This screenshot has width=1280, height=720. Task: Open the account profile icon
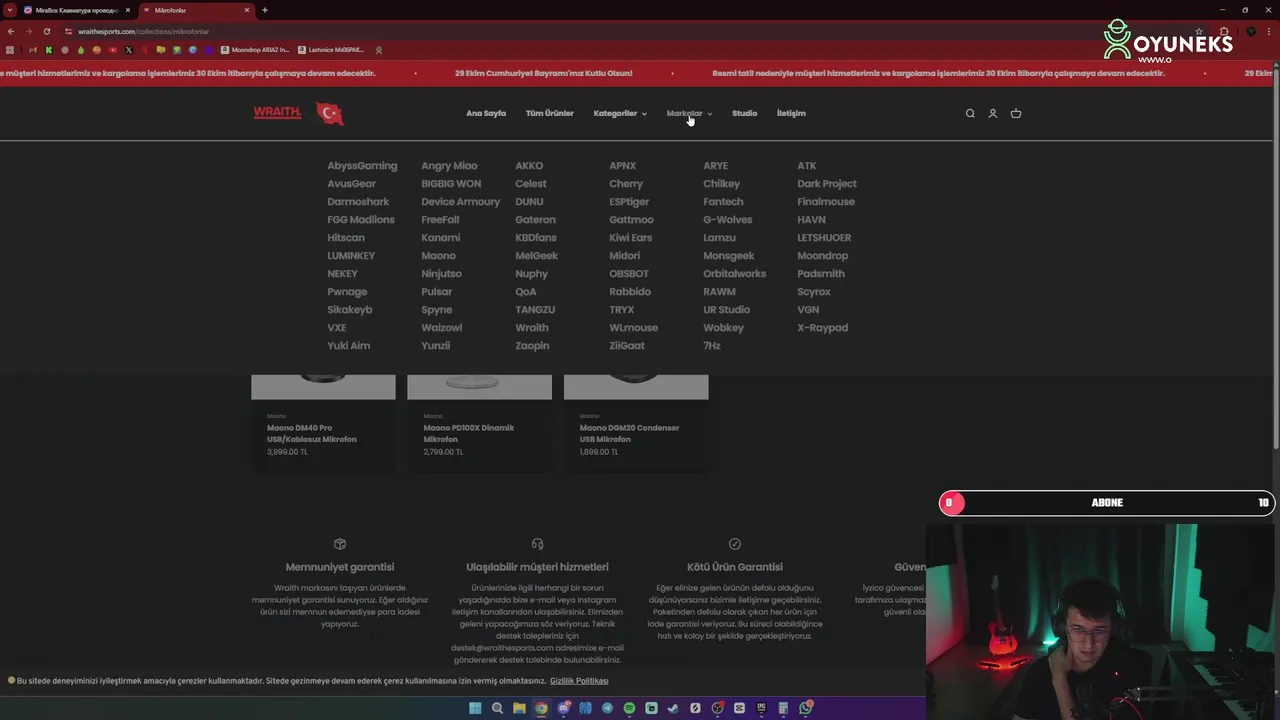(x=993, y=113)
